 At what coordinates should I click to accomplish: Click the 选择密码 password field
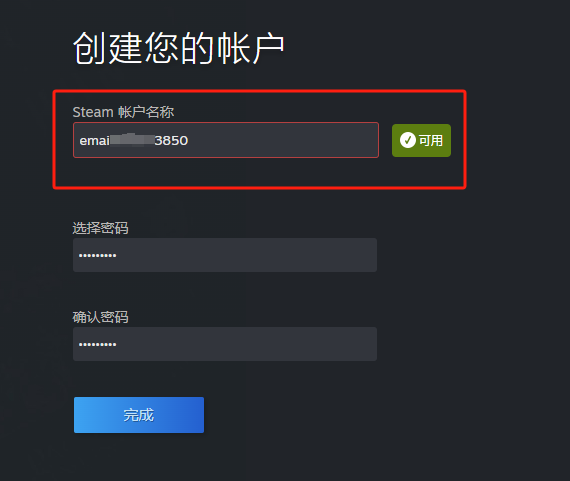click(x=225, y=255)
